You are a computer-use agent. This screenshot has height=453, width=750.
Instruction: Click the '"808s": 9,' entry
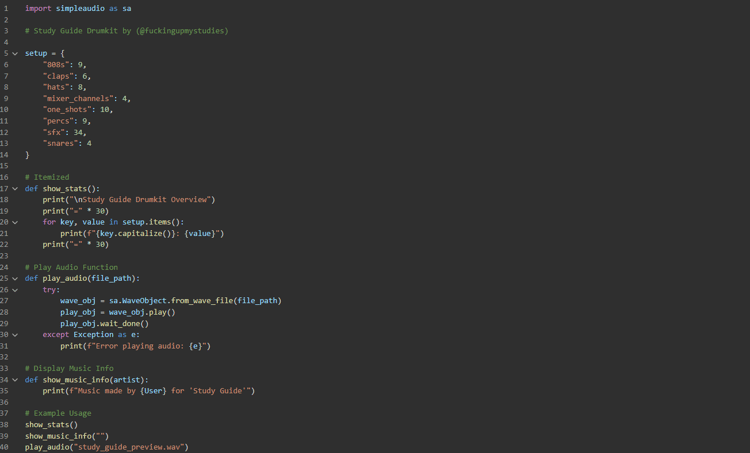click(x=65, y=65)
